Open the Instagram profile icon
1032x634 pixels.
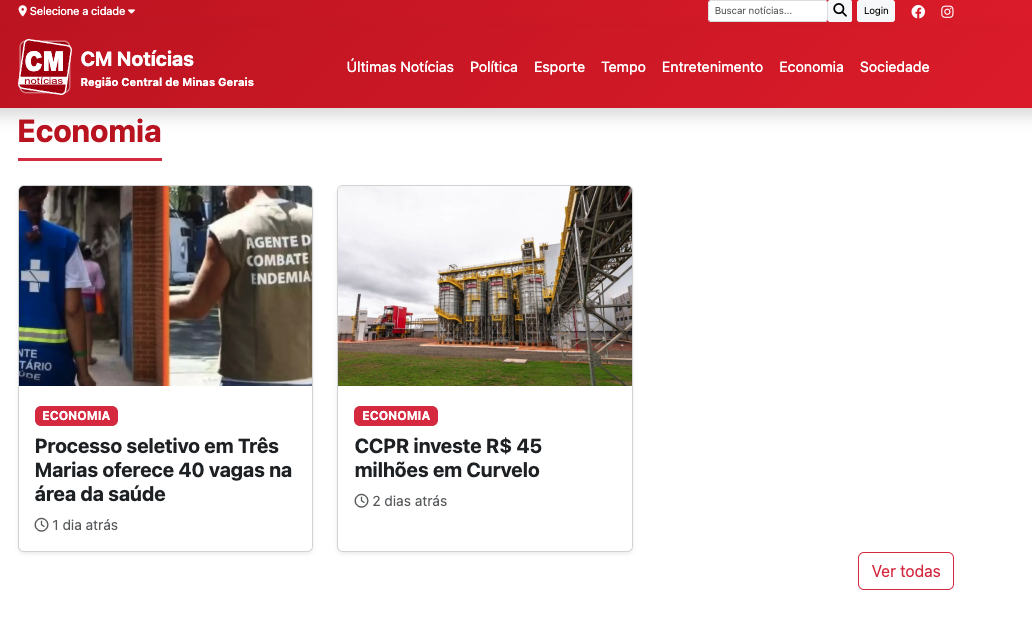tap(947, 12)
